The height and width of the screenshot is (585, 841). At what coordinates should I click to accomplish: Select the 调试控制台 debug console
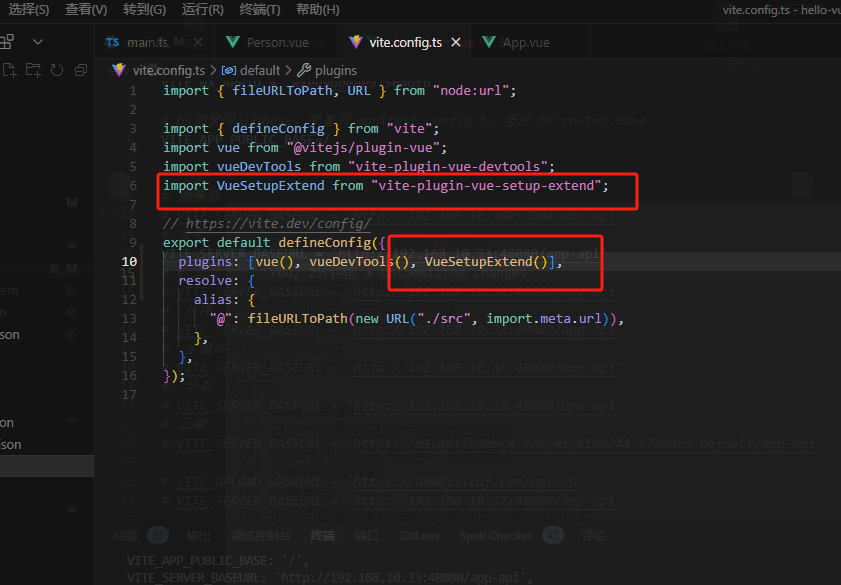260,535
